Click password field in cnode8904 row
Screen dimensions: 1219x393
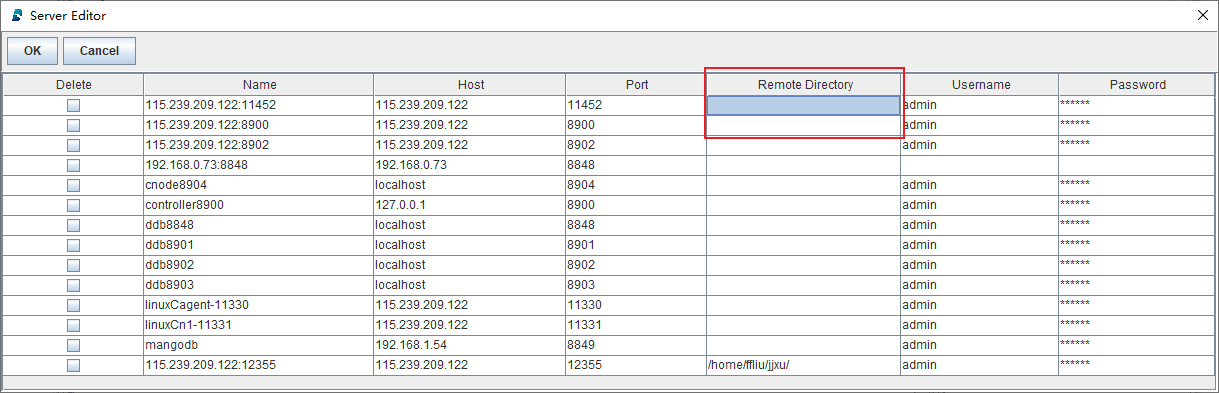pos(1137,185)
